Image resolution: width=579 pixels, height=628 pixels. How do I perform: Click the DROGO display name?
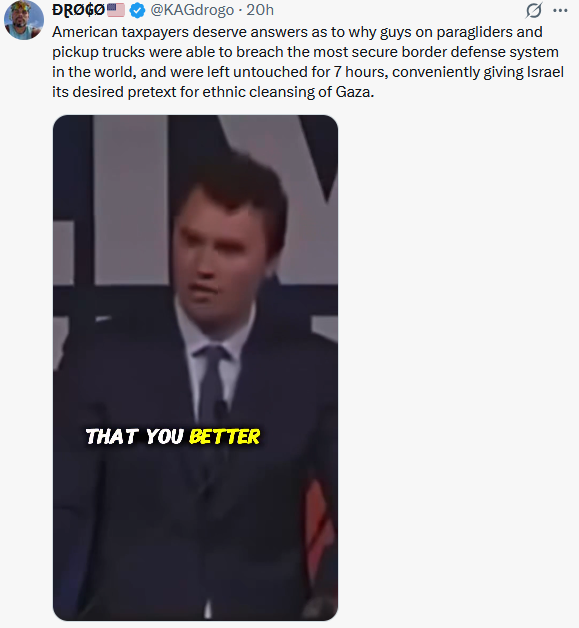coord(78,10)
